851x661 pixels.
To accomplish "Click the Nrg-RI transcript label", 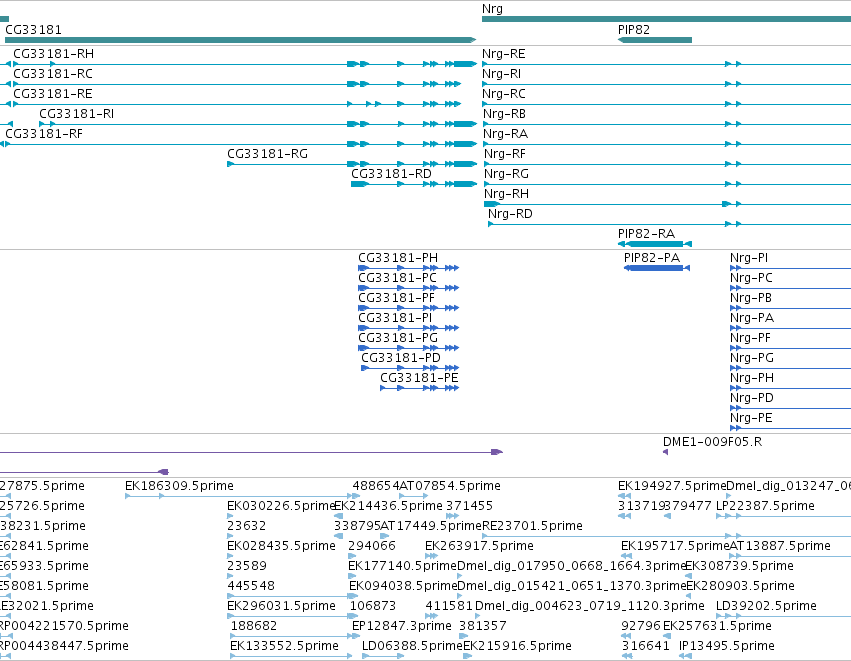I will pos(501,74).
